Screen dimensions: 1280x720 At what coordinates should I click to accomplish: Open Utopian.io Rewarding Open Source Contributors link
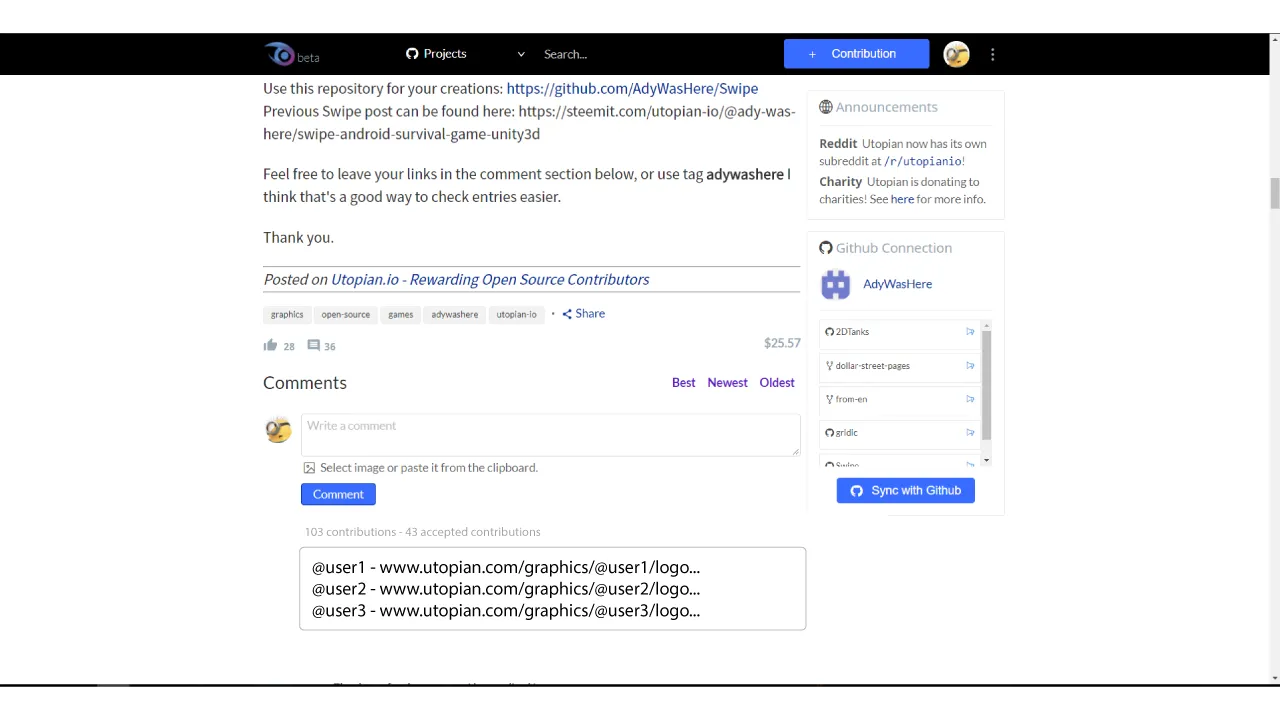point(490,279)
